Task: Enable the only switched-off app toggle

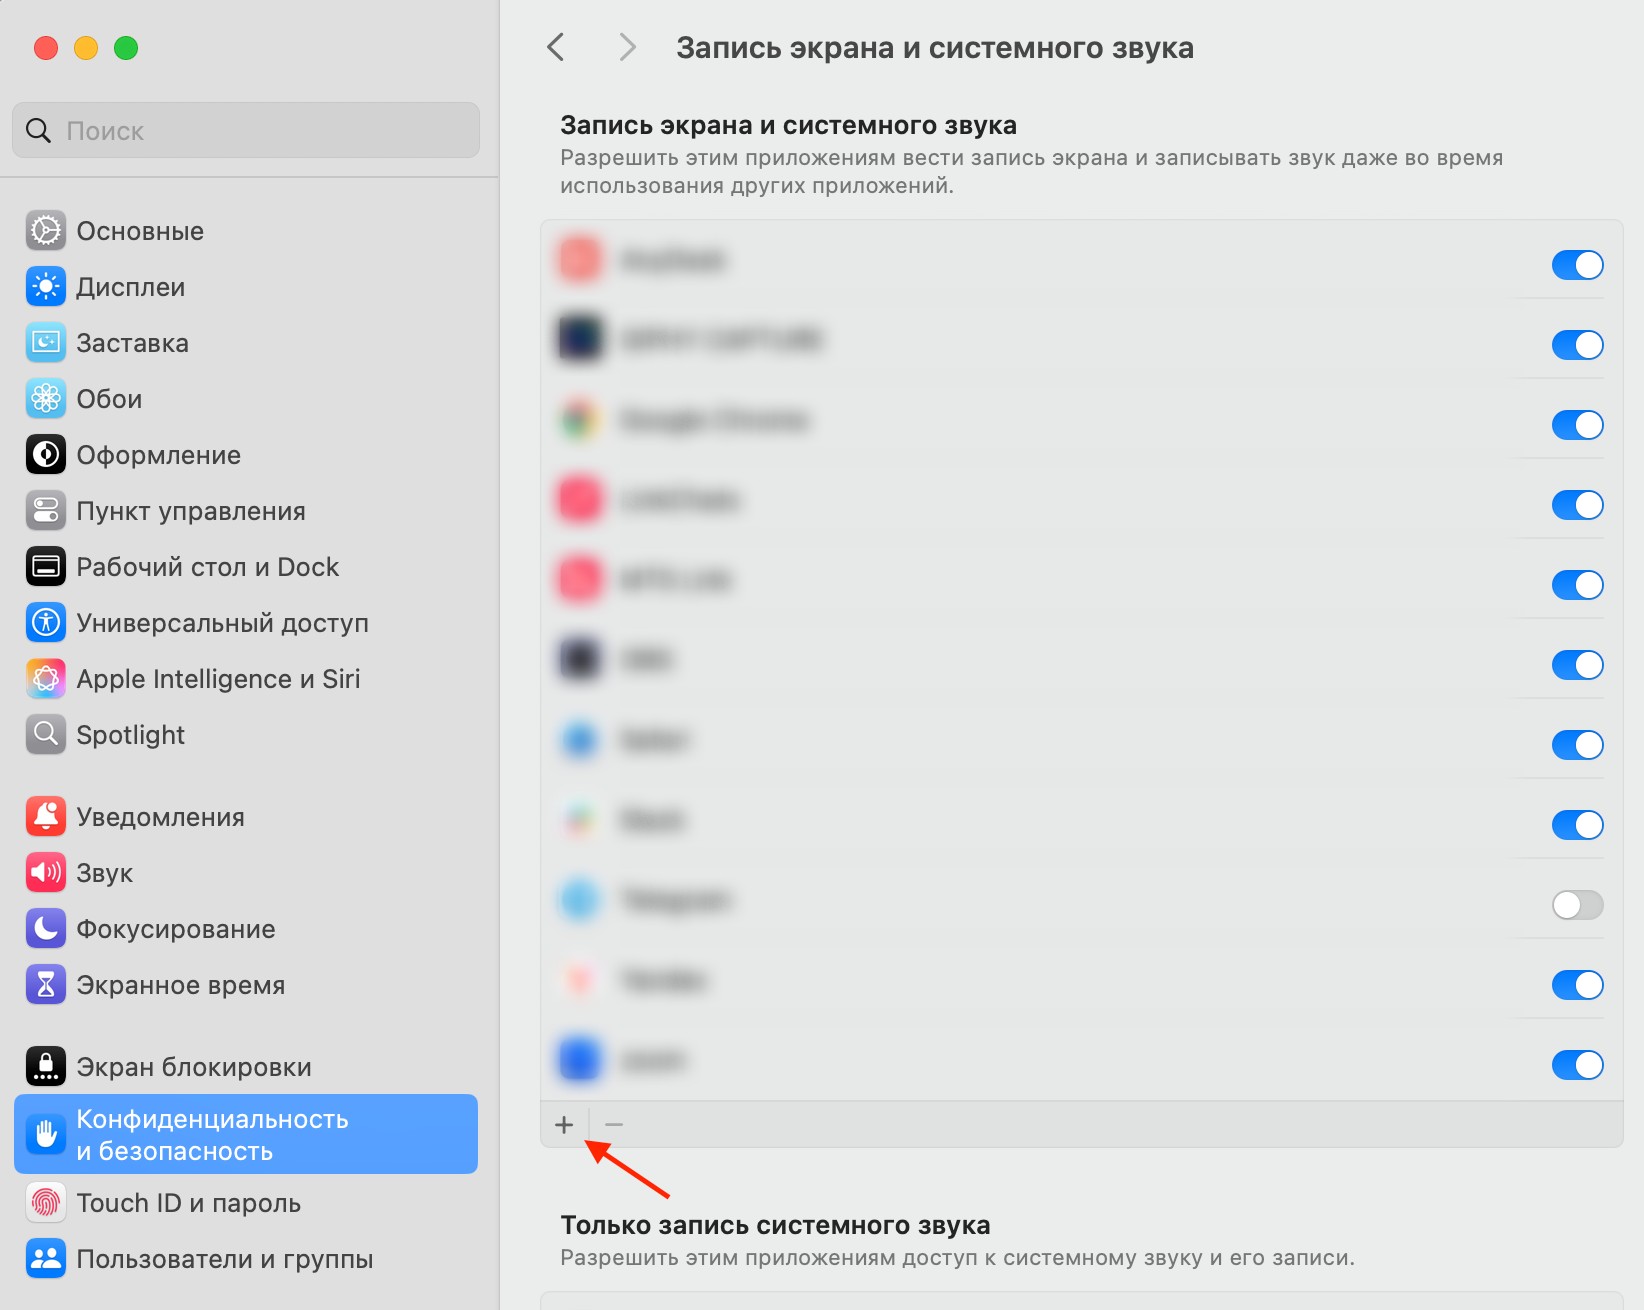Action: click(x=1577, y=905)
